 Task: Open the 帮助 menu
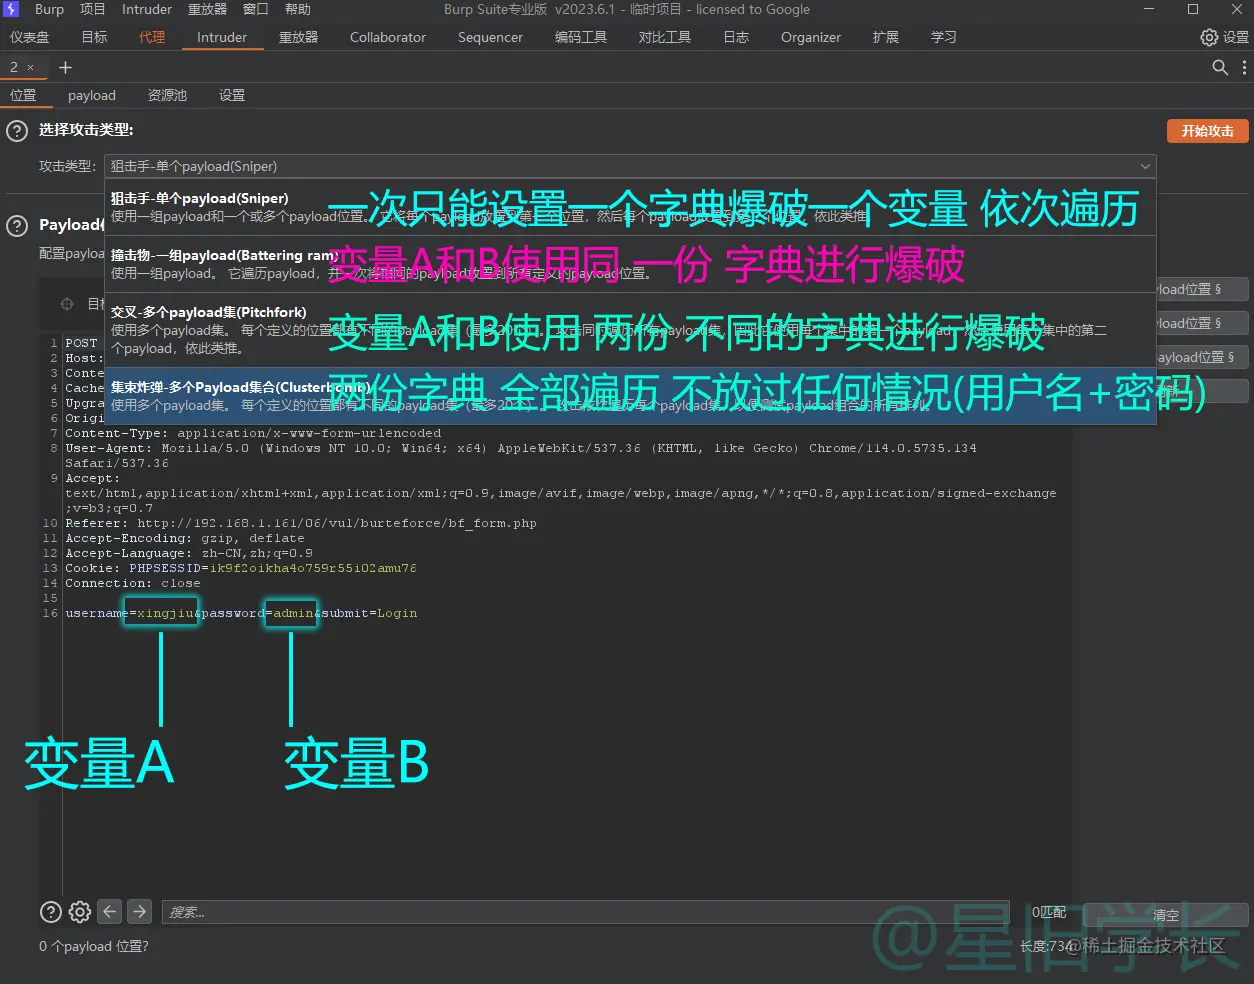click(x=298, y=9)
